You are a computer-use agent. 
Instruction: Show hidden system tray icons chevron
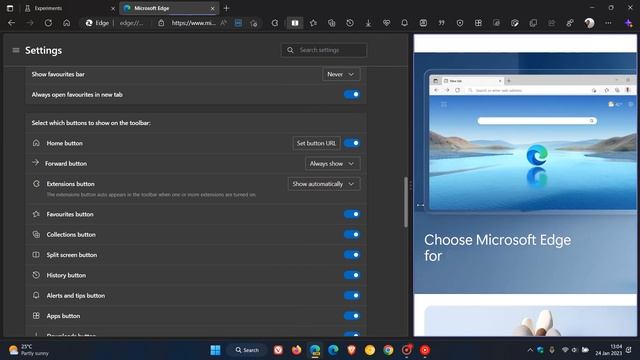[x=530, y=350]
